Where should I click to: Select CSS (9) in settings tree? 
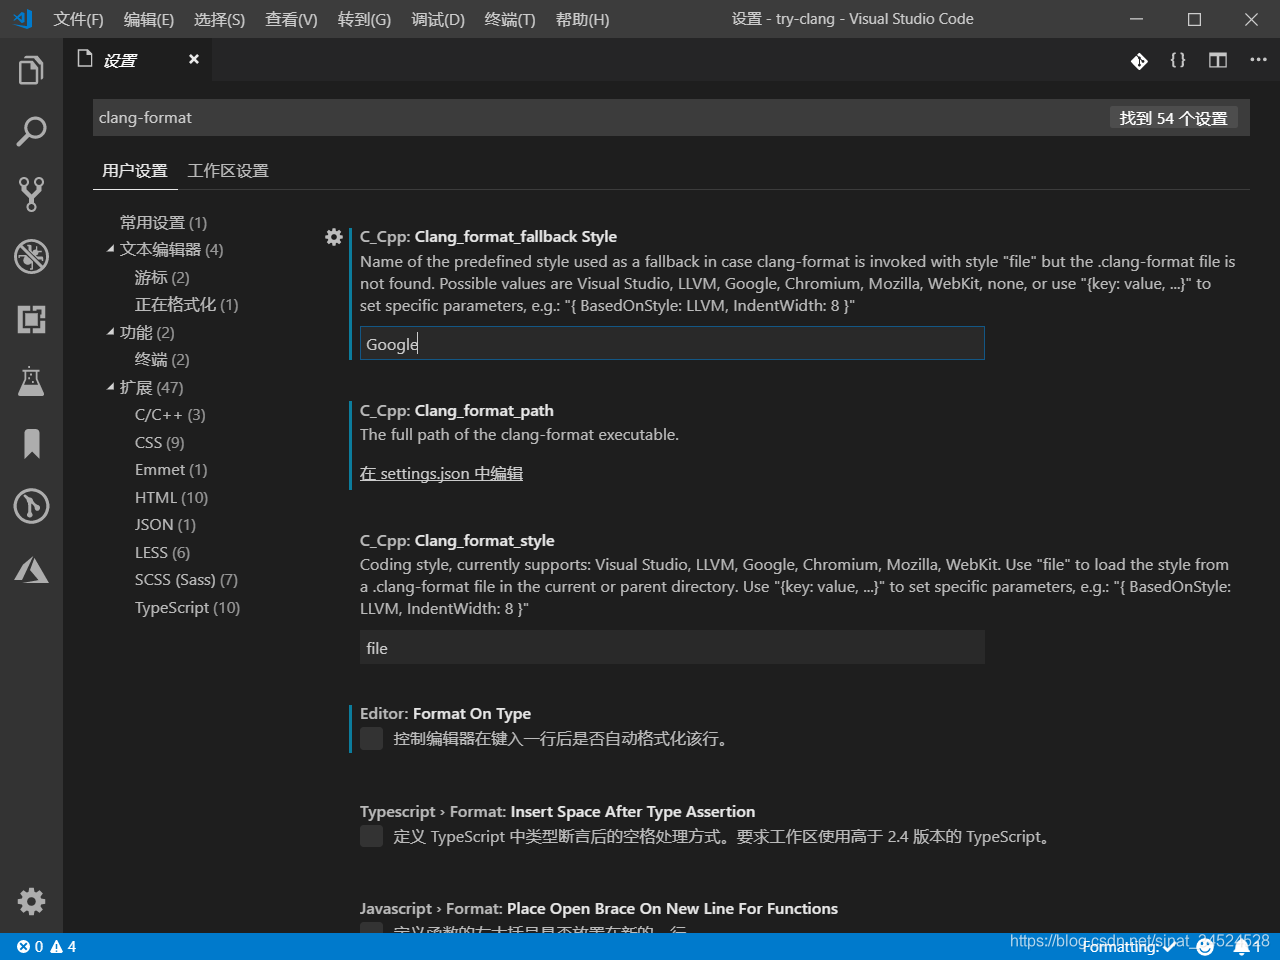point(160,442)
